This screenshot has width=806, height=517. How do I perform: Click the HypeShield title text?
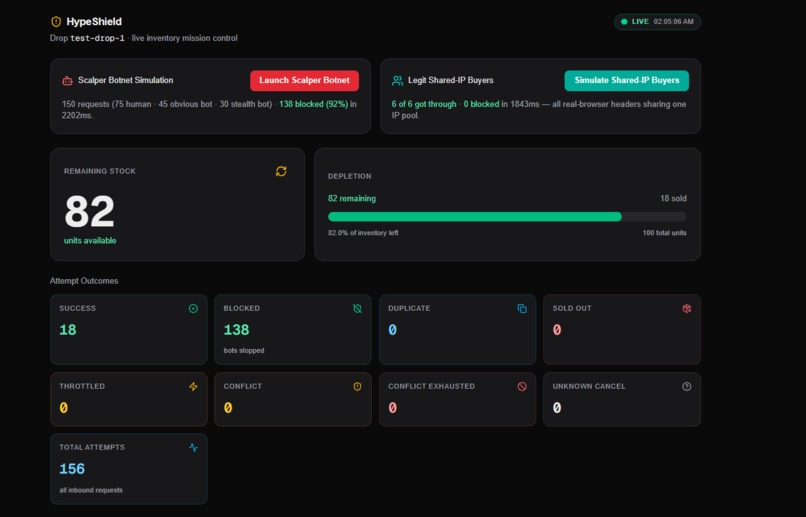94,22
